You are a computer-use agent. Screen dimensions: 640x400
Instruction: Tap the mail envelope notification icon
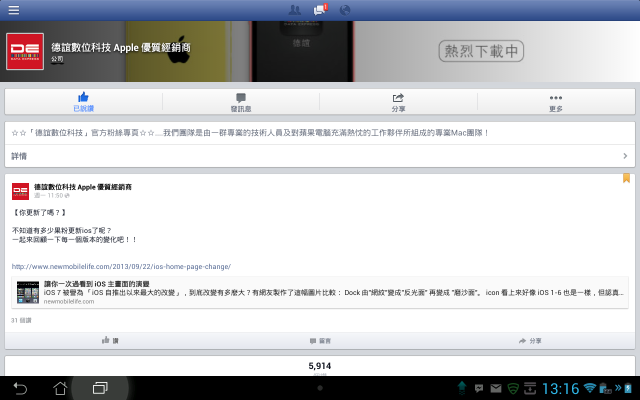(x=496, y=388)
